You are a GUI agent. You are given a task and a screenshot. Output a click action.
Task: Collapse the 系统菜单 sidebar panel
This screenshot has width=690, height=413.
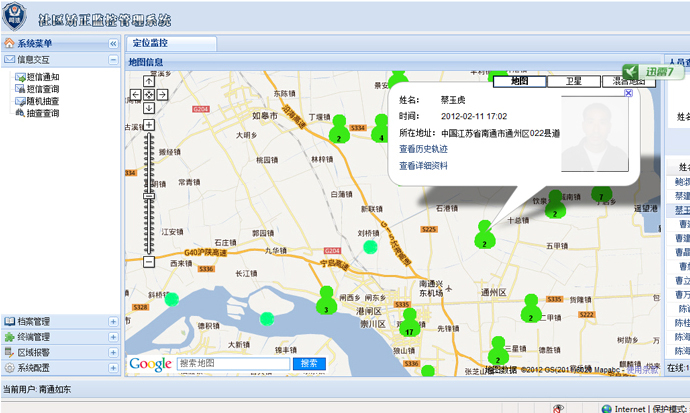pyautogui.click(x=113, y=44)
